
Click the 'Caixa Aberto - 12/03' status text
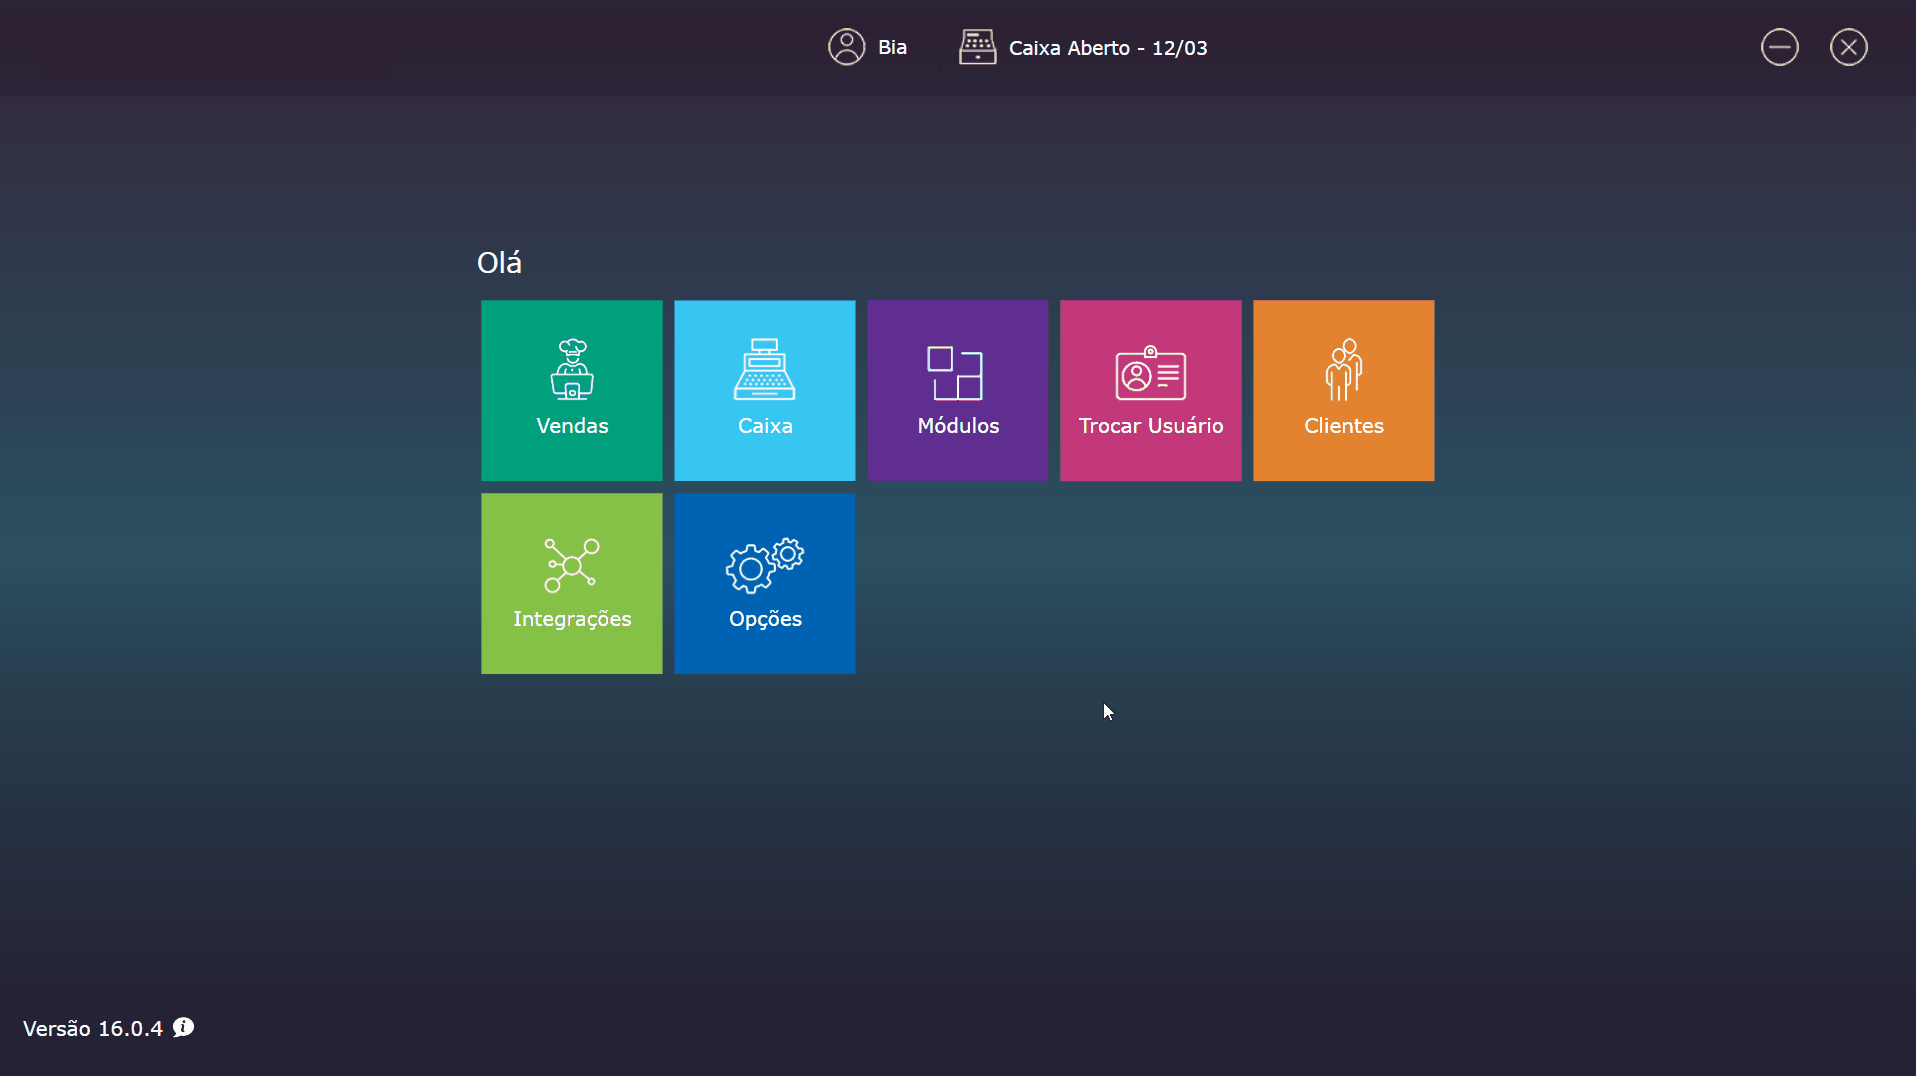(1108, 48)
